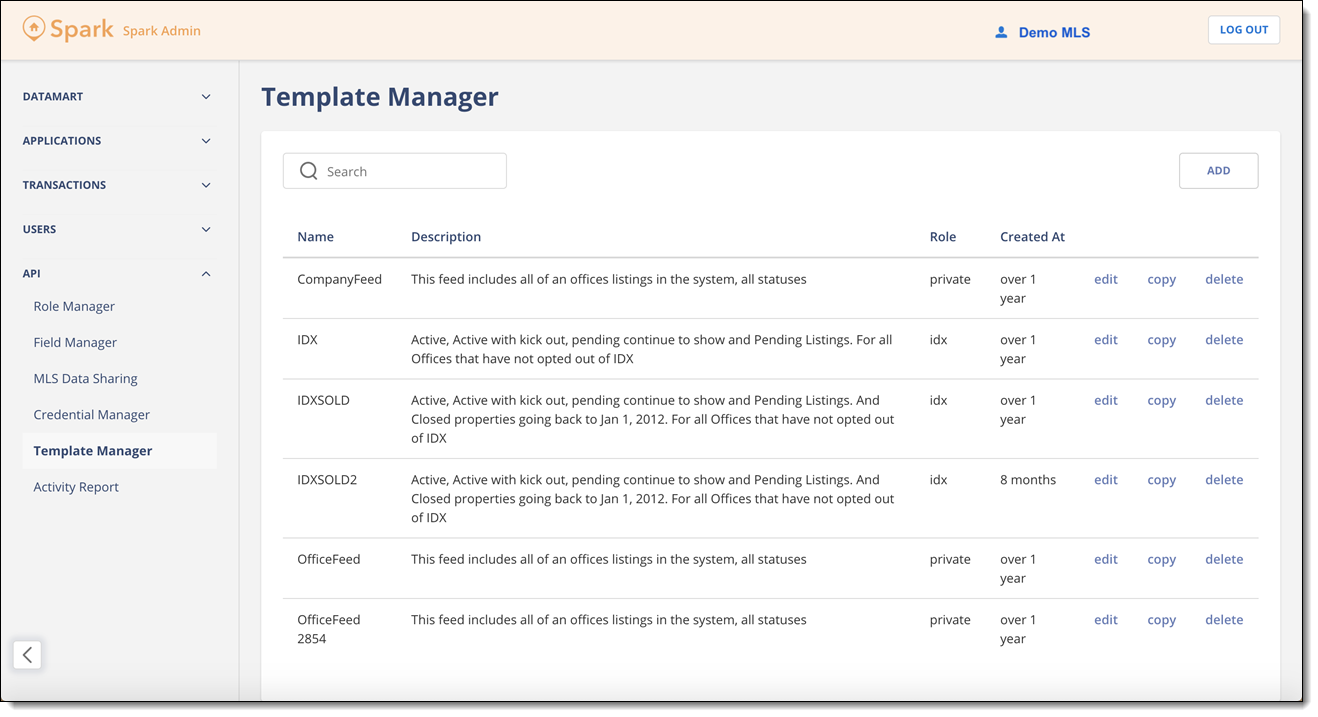1318x717 pixels.
Task: Copy the IDX template
Action: (x=1161, y=340)
